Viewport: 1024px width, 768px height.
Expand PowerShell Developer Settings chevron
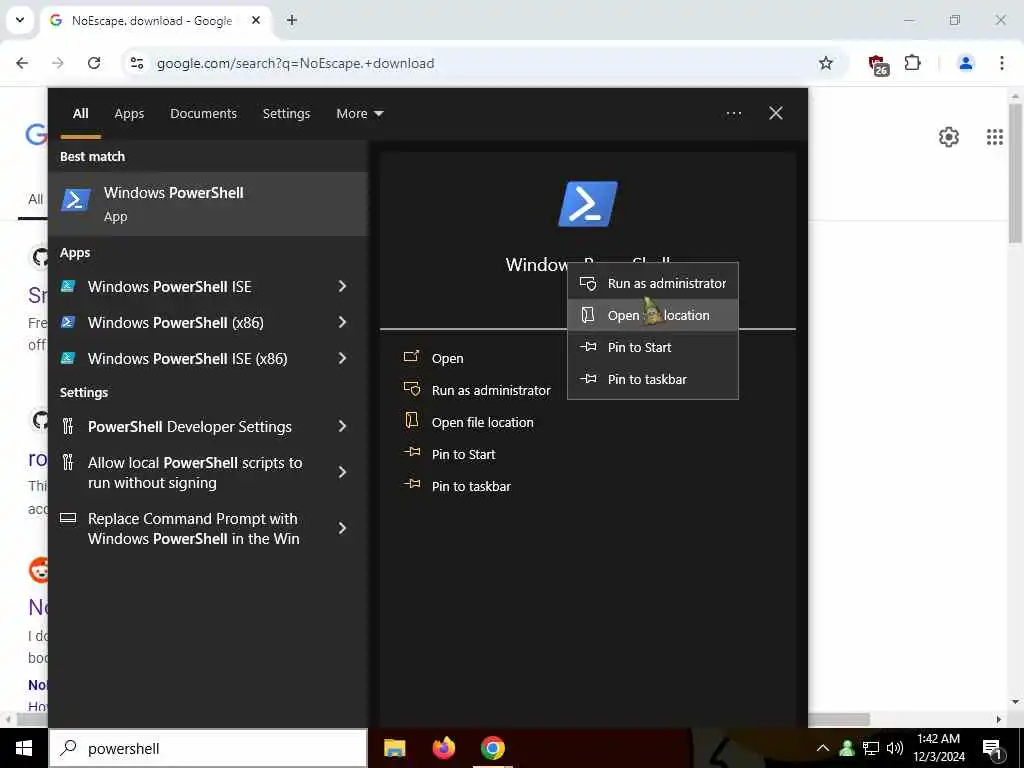342,426
